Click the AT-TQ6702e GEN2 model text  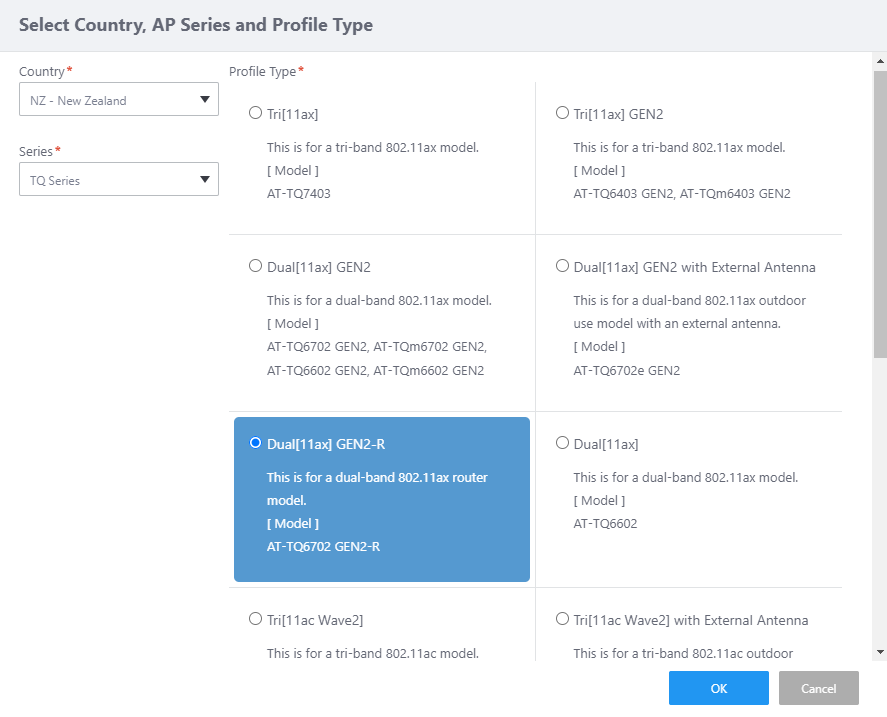pos(626,370)
